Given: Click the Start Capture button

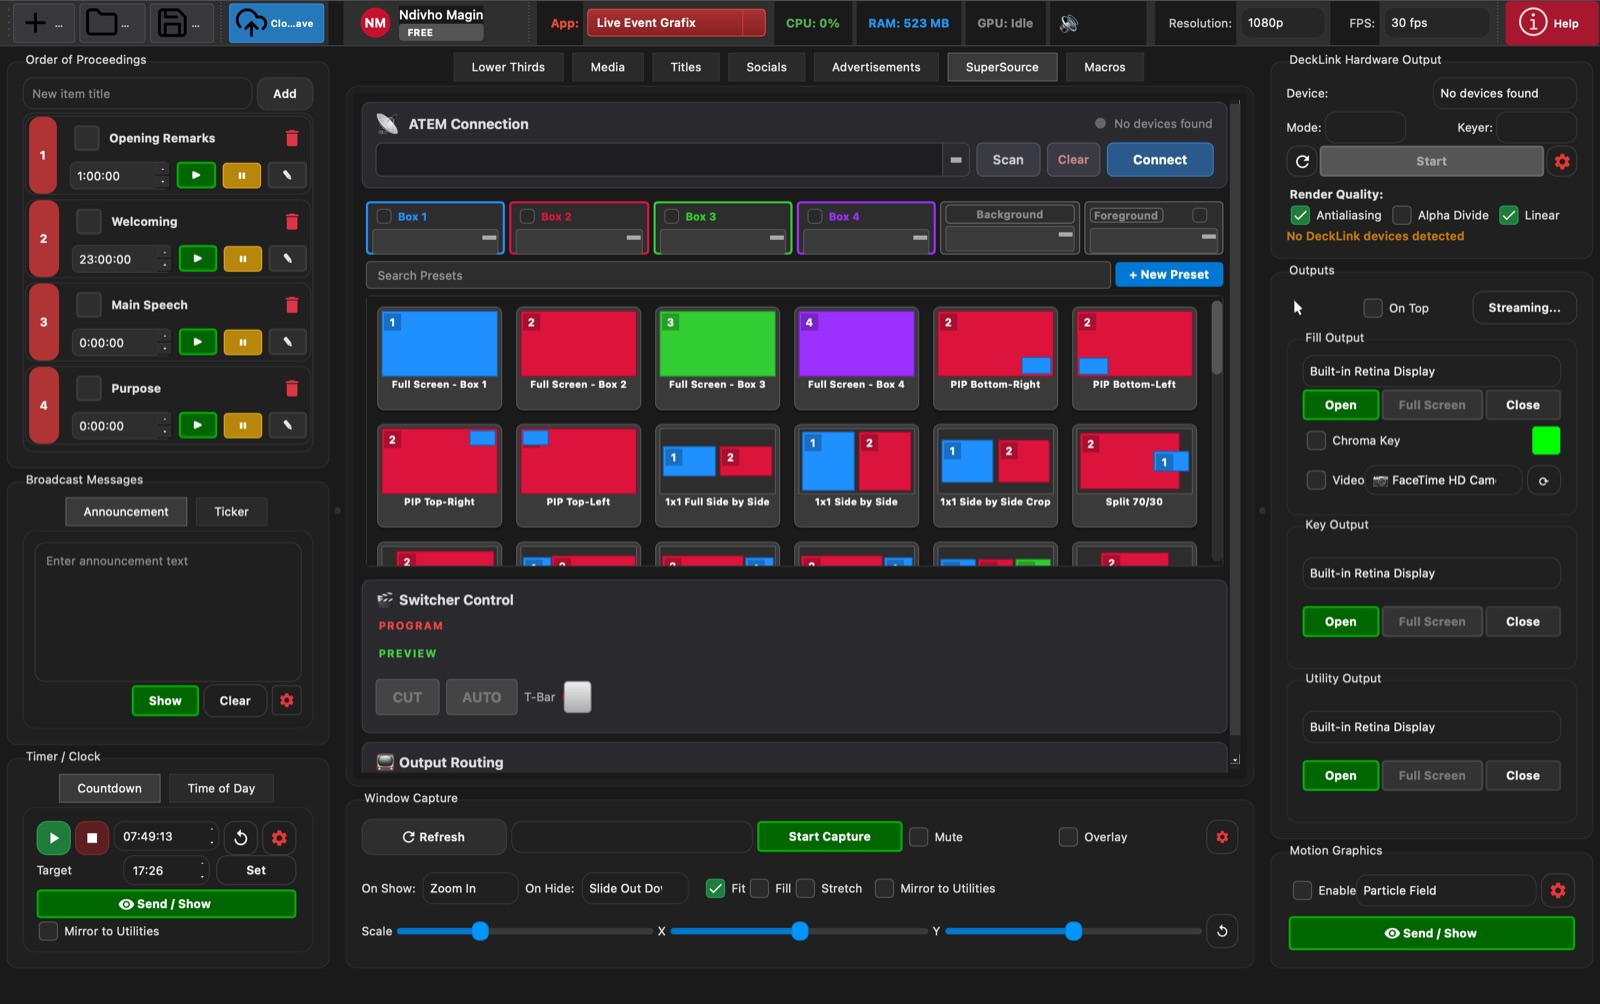Looking at the screenshot, I should point(829,837).
